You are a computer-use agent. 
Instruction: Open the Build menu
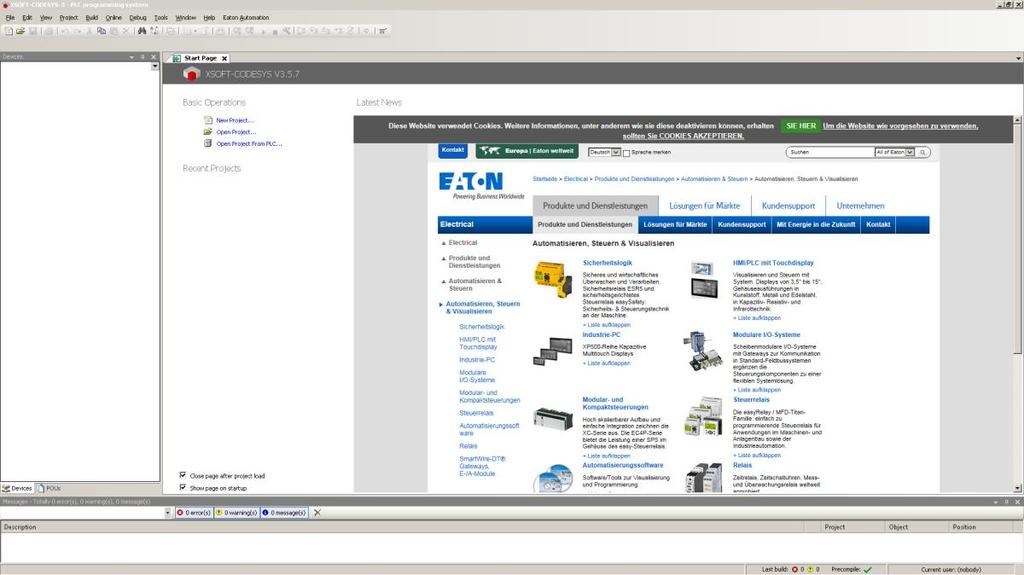click(92, 18)
